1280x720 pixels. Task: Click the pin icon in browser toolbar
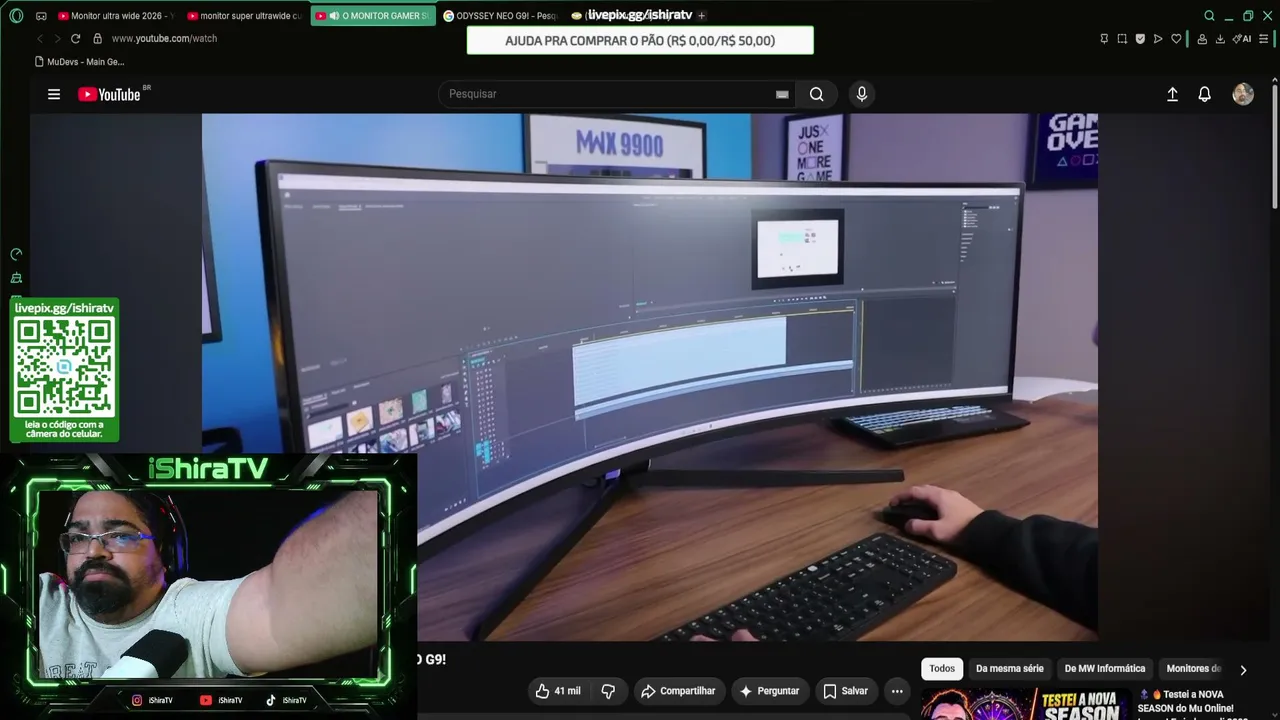click(1104, 39)
